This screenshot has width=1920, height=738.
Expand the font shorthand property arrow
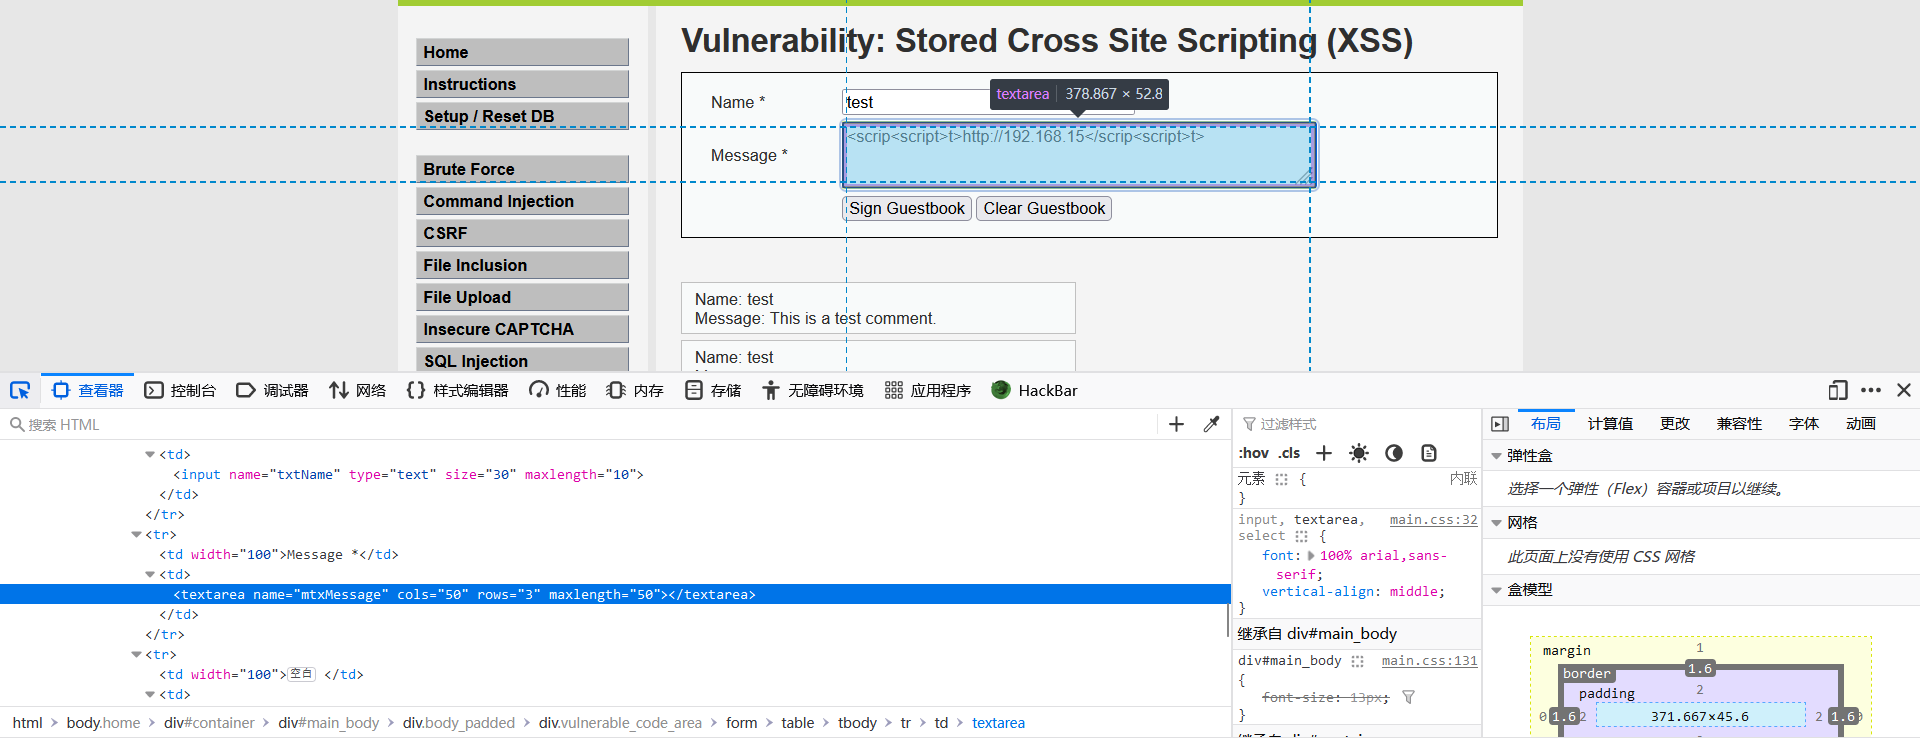[1311, 556]
